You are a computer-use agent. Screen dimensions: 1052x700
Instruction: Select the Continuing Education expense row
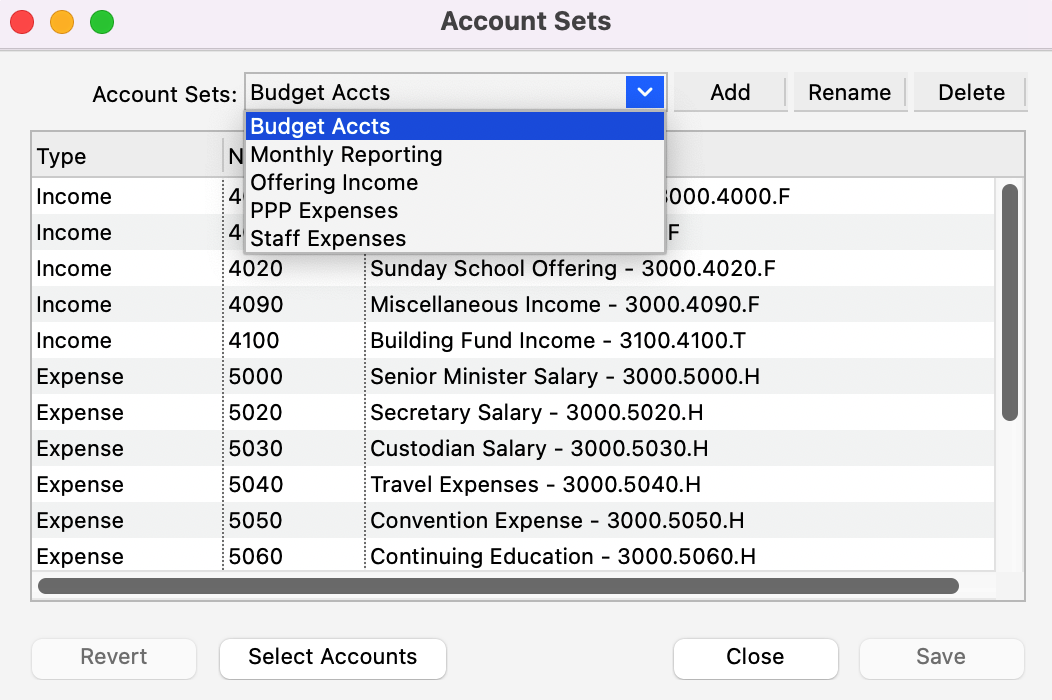(x=562, y=557)
